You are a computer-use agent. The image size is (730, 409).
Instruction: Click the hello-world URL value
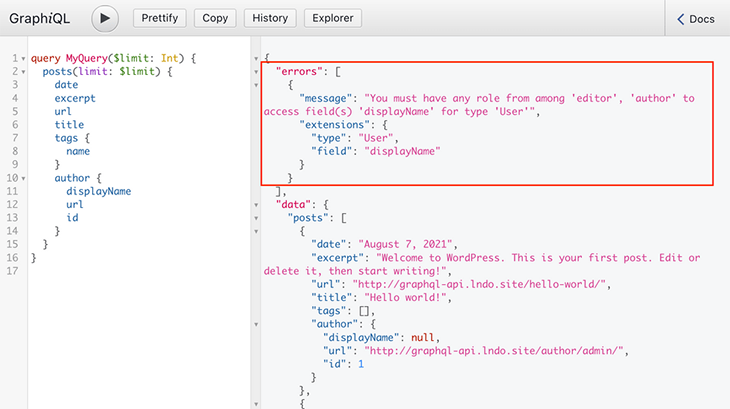479,284
